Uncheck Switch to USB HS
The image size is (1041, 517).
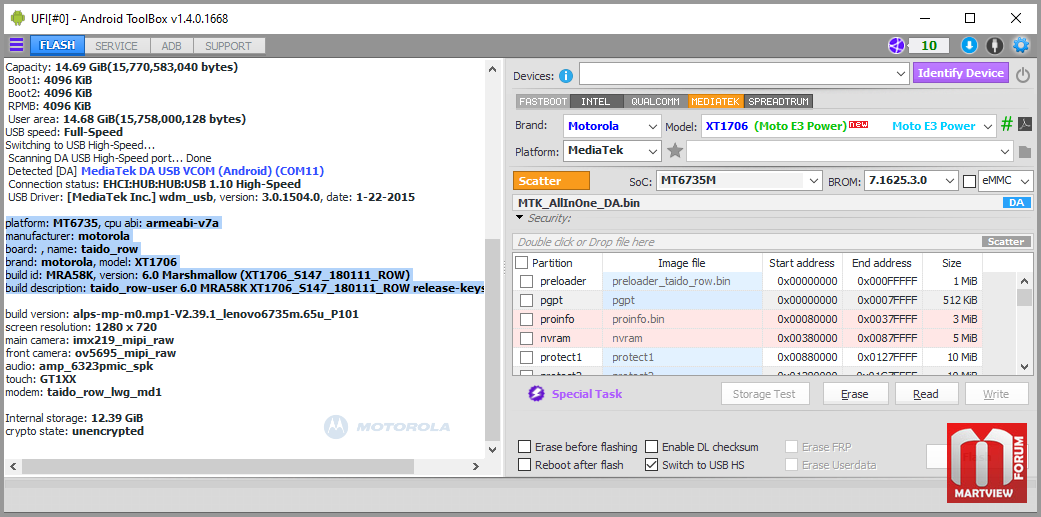(651, 465)
